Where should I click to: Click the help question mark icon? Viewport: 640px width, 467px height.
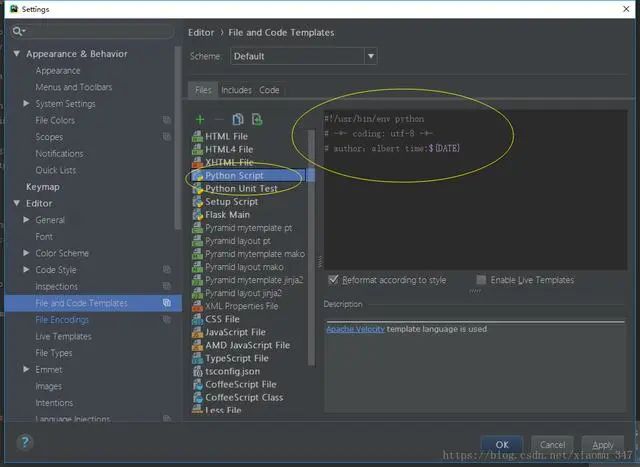24,442
